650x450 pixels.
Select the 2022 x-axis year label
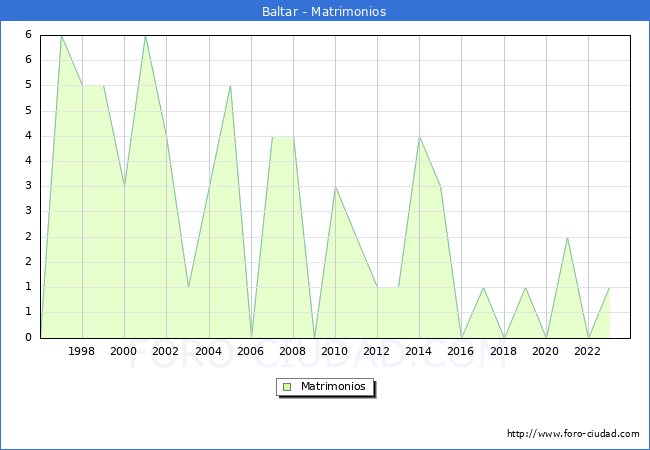pyautogui.click(x=588, y=351)
